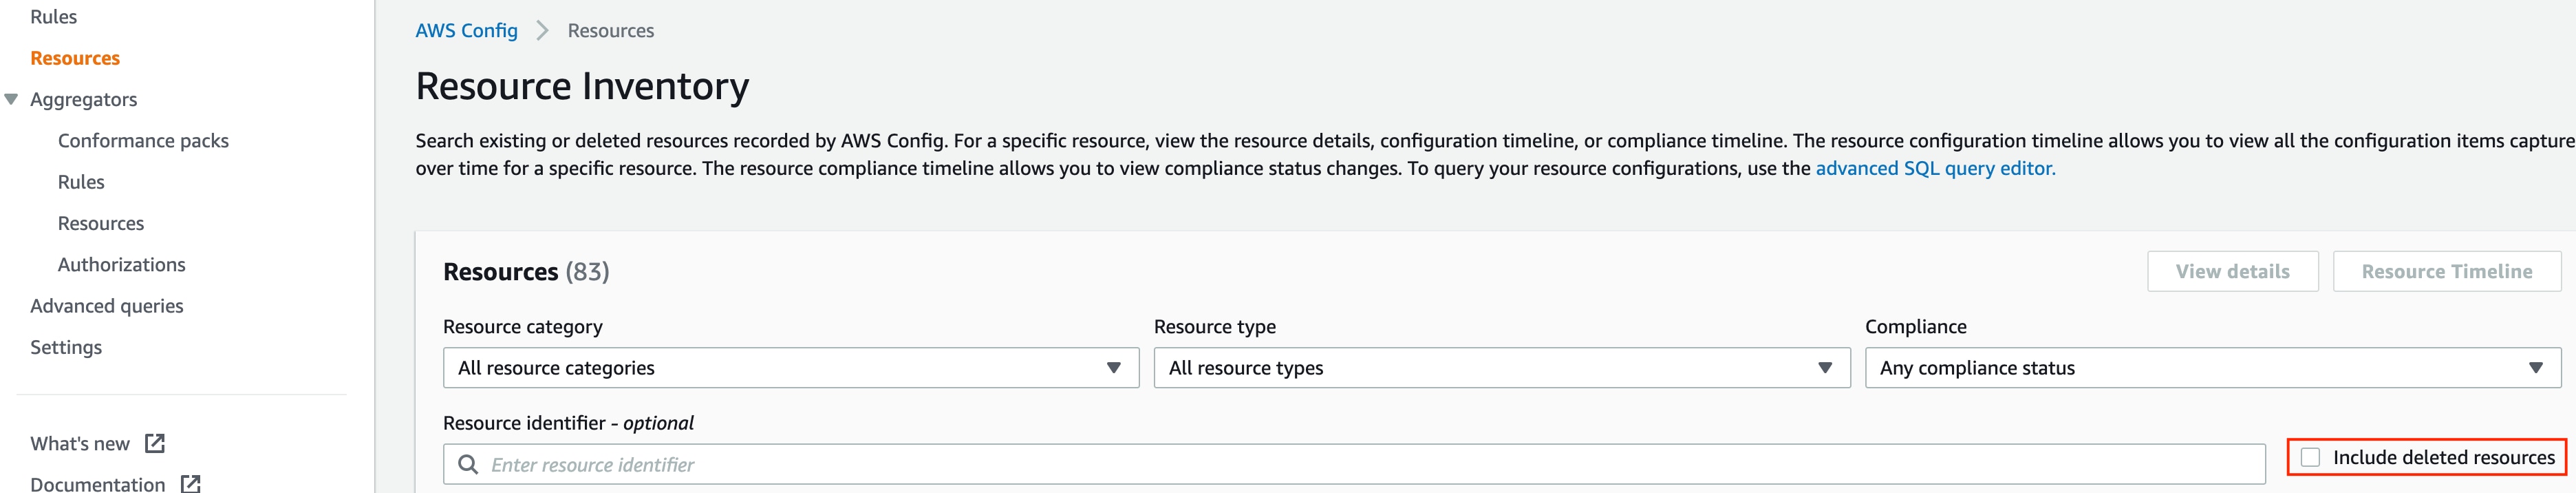2576x493 pixels.
Task: Open Conformance packs under Aggregators
Action: tap(143, 140)
